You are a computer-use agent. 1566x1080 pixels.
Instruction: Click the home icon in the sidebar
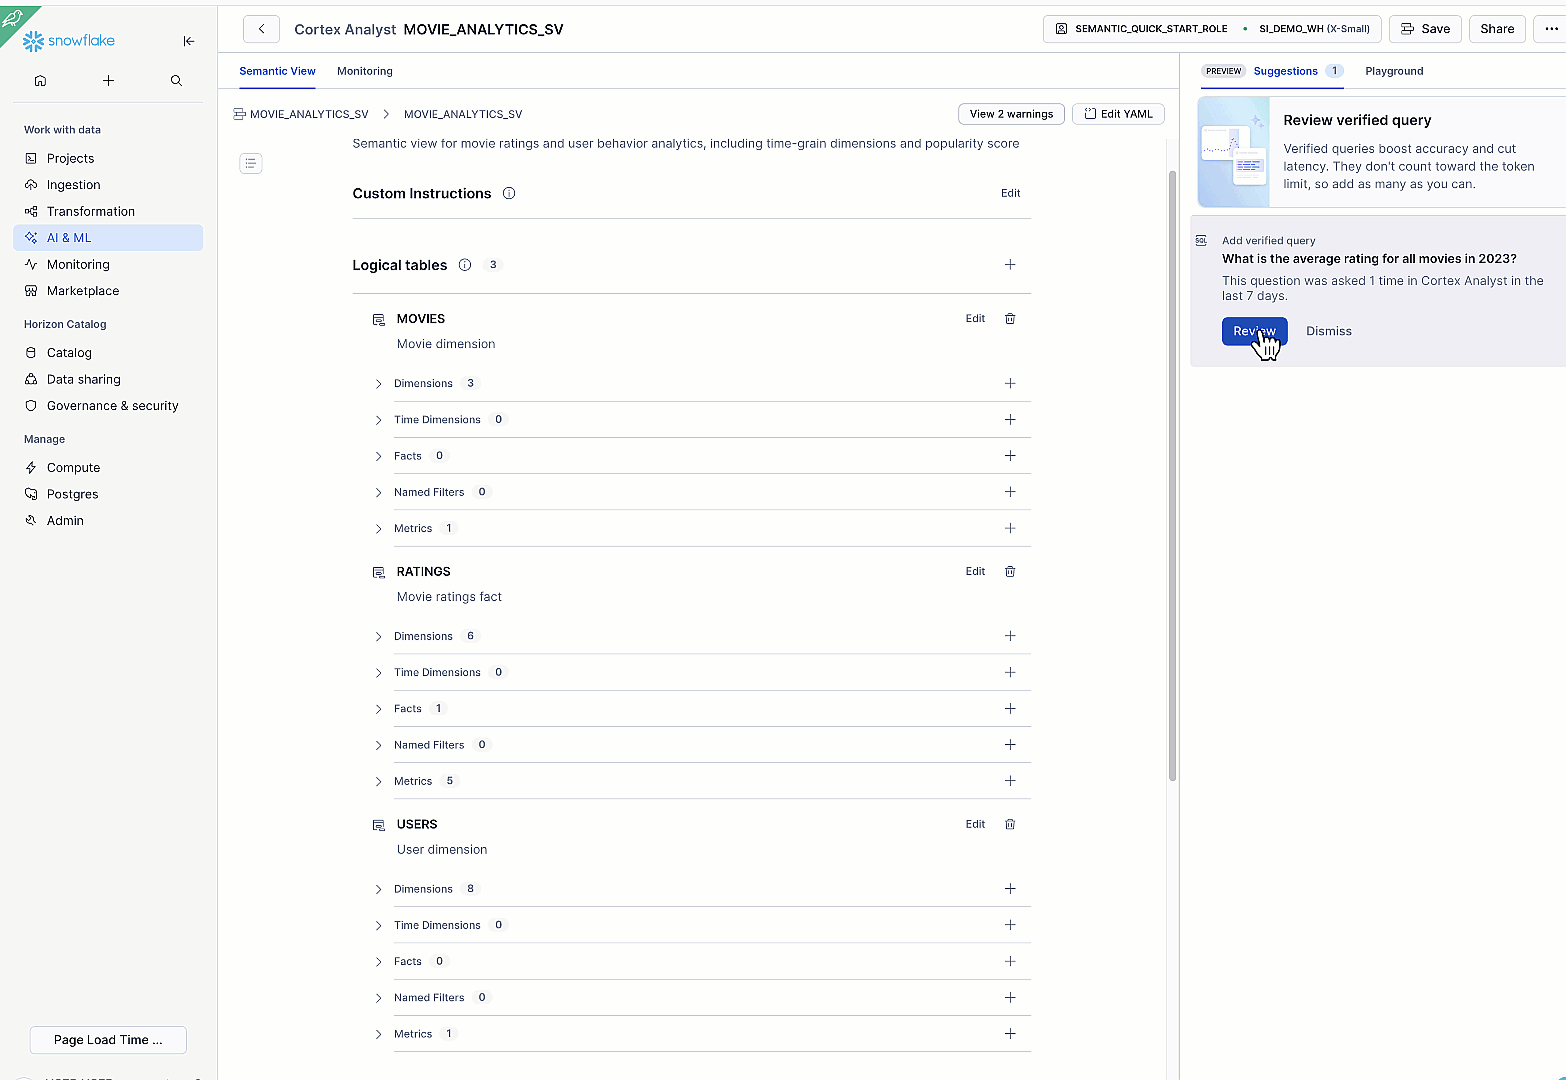coord(40,80)
